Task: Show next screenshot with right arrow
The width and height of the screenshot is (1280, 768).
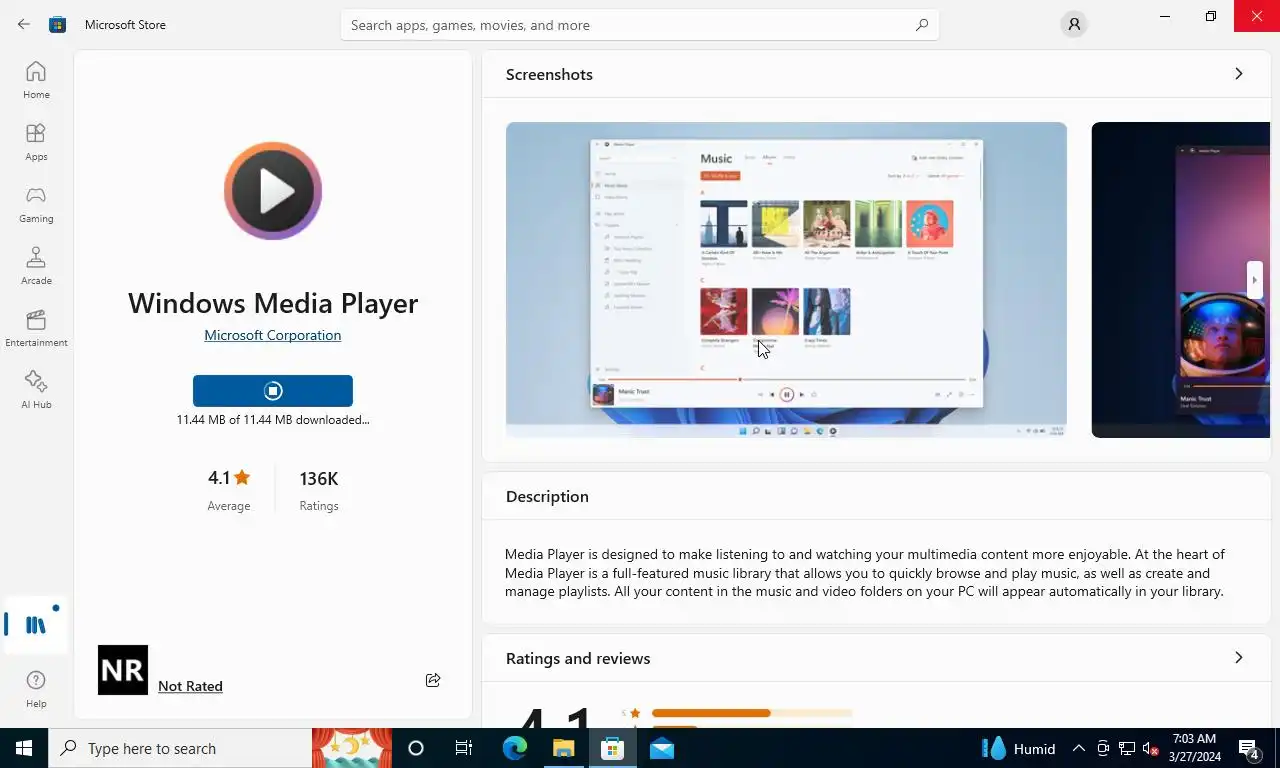Action: pyautogui.click(x=1254, y=280)
